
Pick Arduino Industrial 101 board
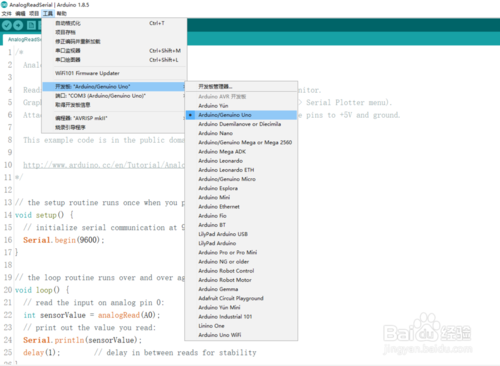click(x=241, y=317)
